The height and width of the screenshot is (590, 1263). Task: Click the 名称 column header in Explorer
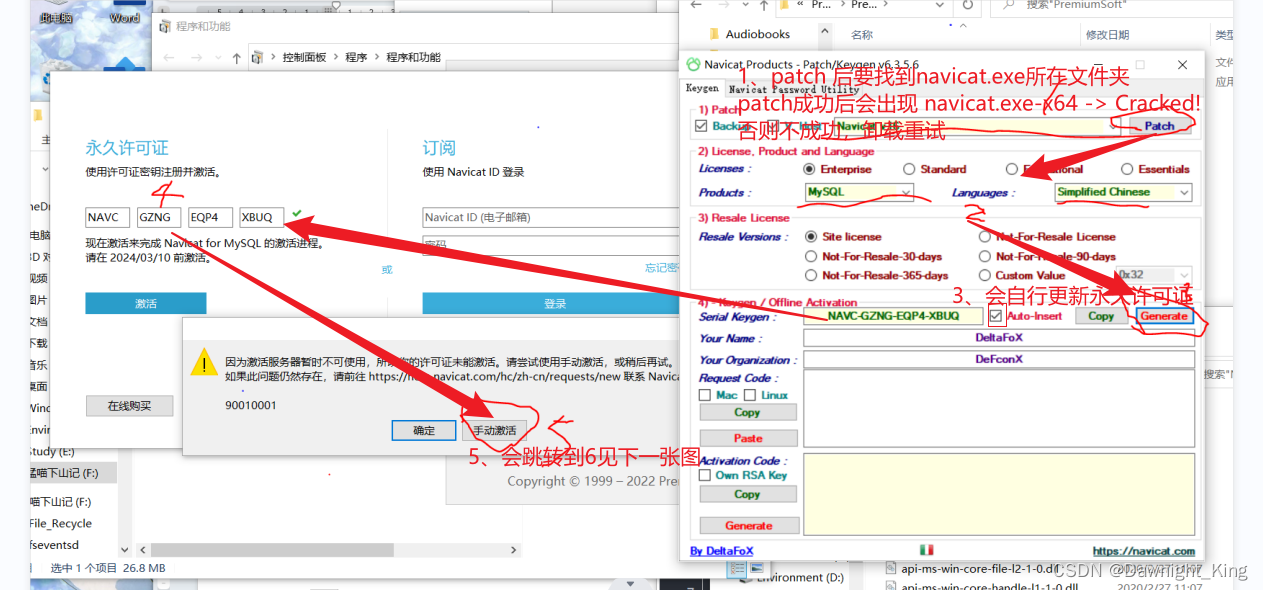[x=861, y=34]
